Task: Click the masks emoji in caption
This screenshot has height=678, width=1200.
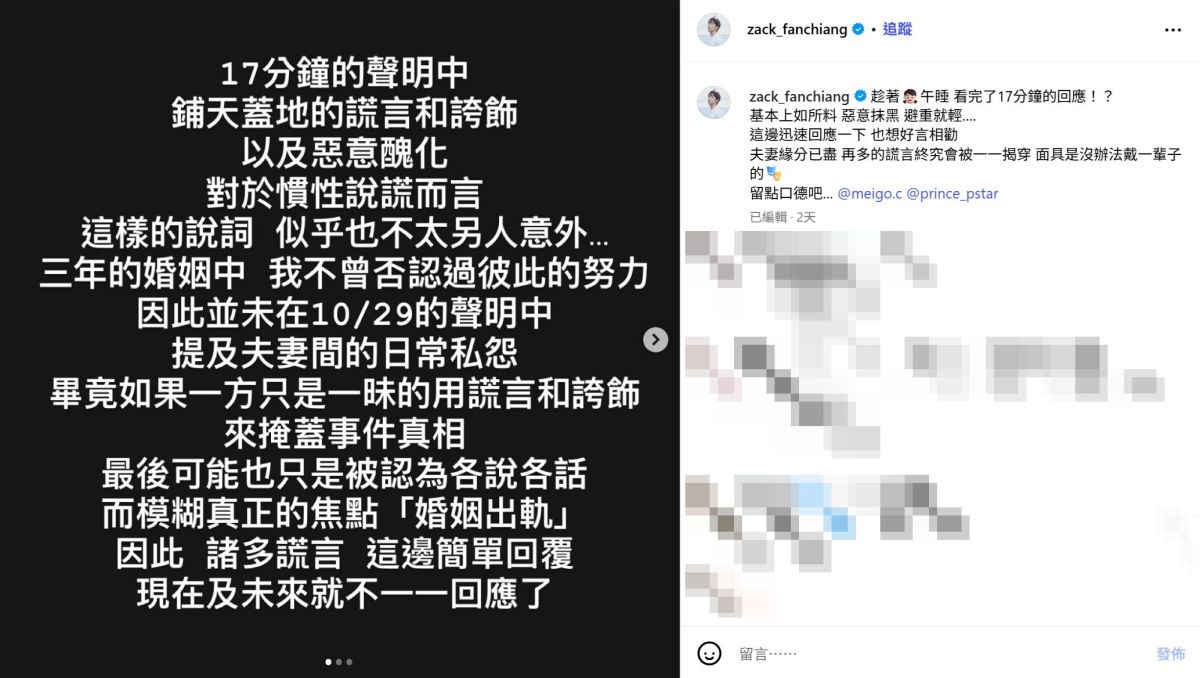Action: click(x=774, y=174)
